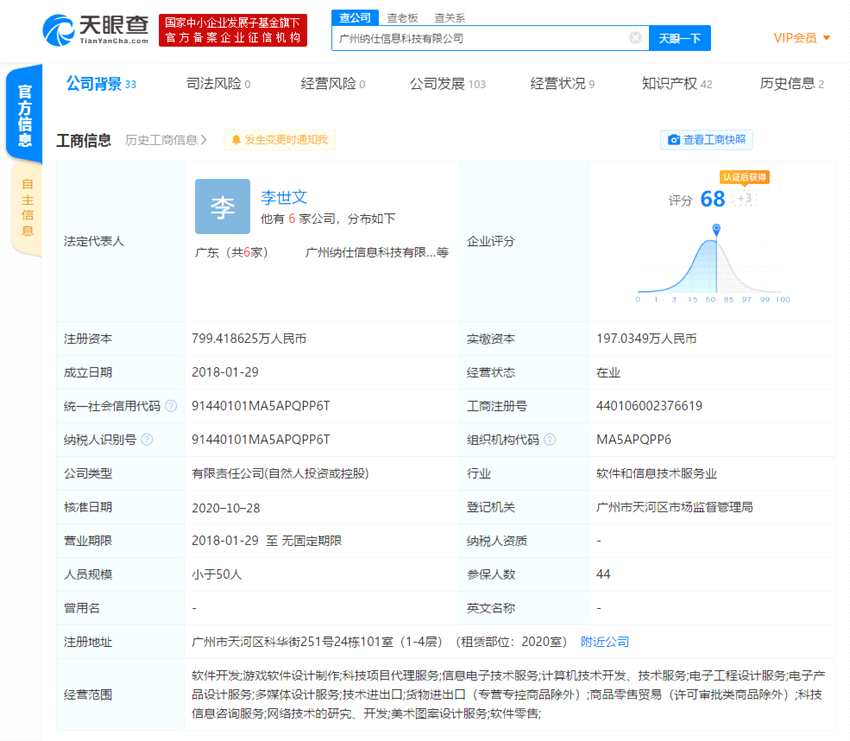Screen dimensions: 850x741
Task: Click establishment date 2018-01-29 cell
Action: [x=225, y=372]
